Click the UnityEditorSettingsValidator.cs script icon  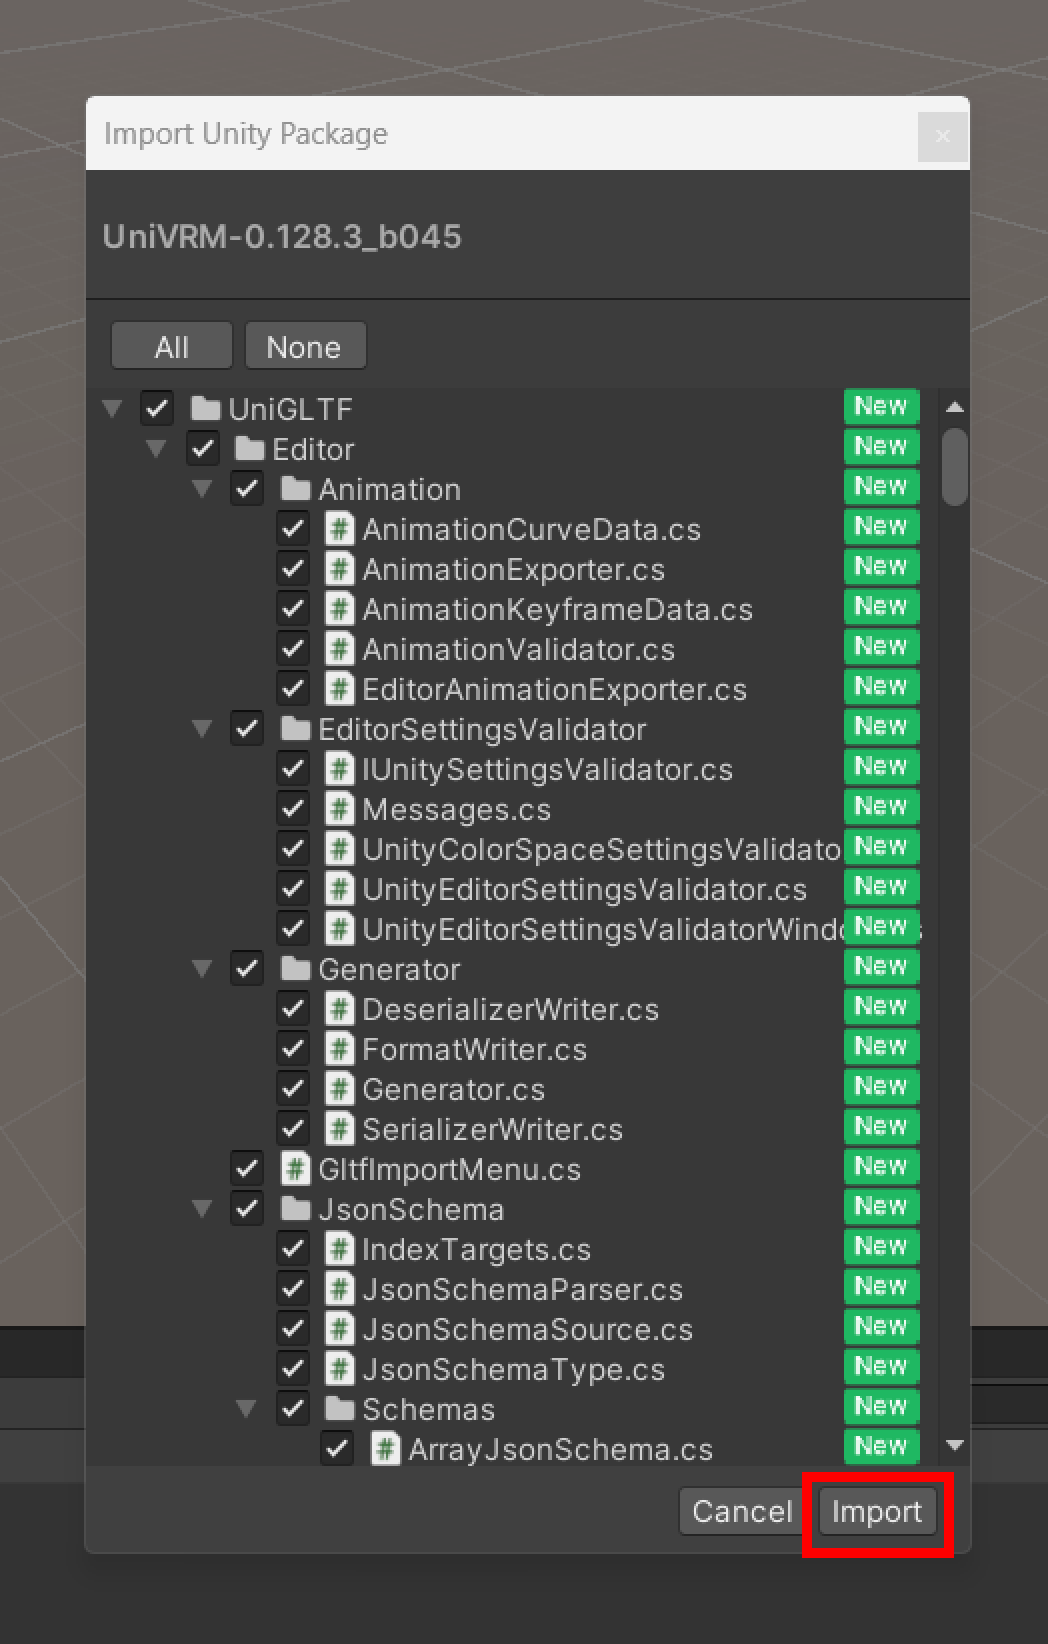pyautogui.click(x=340, y=889)
